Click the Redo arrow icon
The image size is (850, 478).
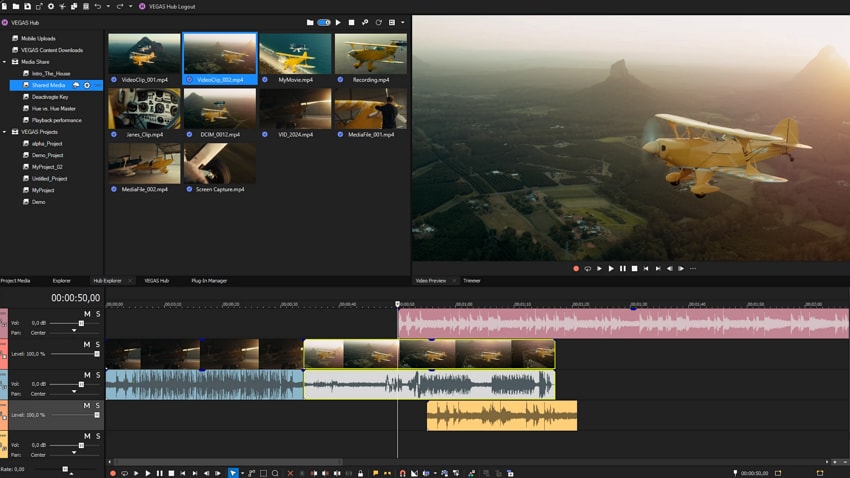(x=120, y=7)
